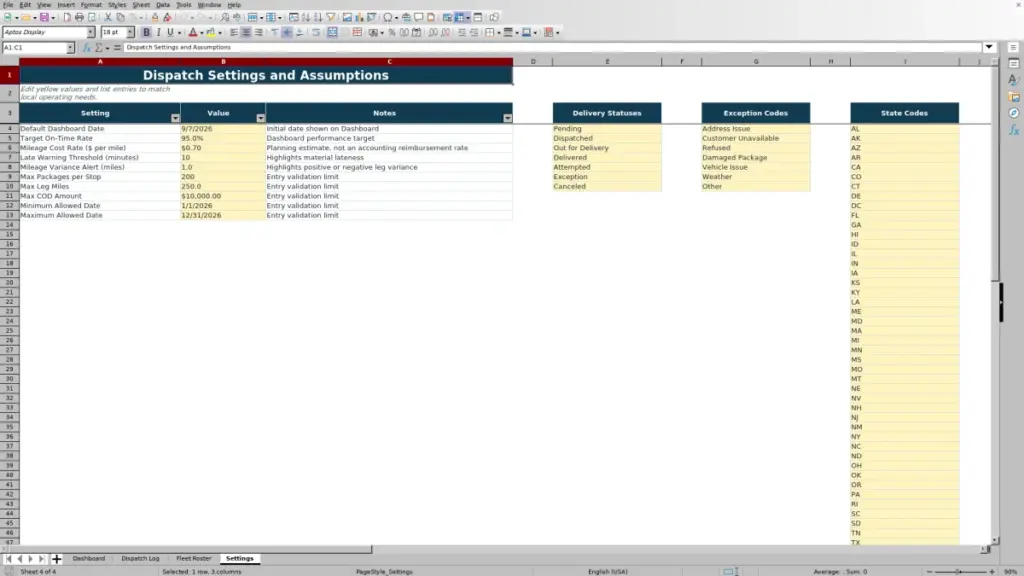Screen dimensions: 1024x576
Task: Click the Add Decimal Place icon
Action: click(434, 32)
